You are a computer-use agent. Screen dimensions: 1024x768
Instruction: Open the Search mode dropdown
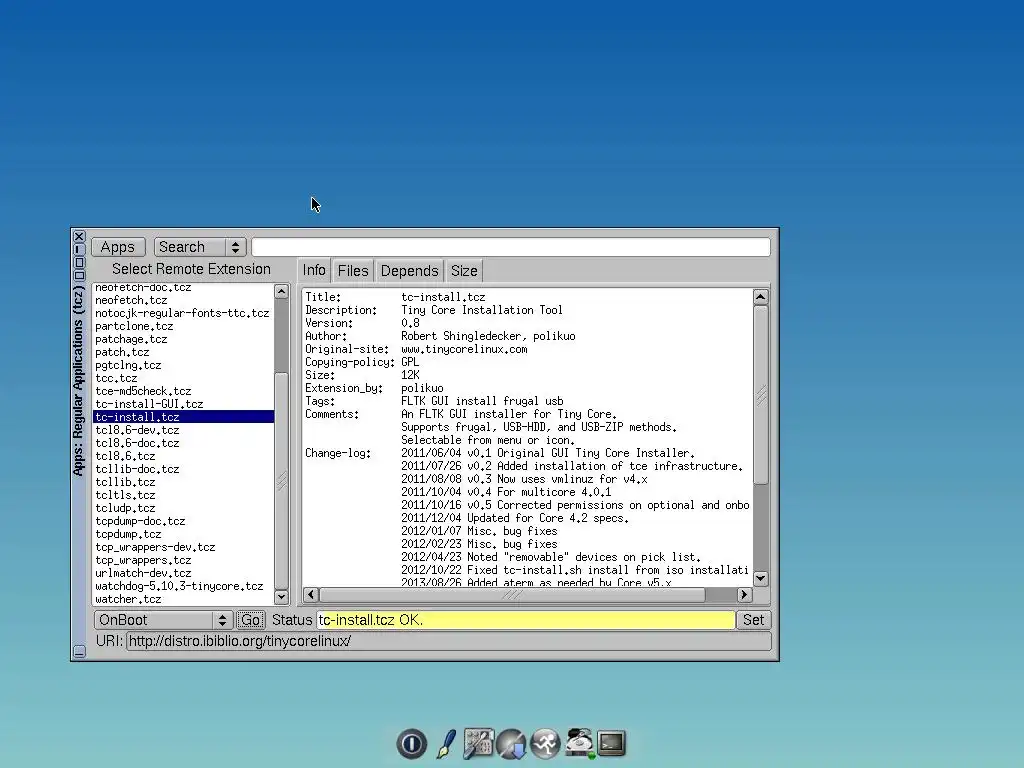tap(200, 247)
